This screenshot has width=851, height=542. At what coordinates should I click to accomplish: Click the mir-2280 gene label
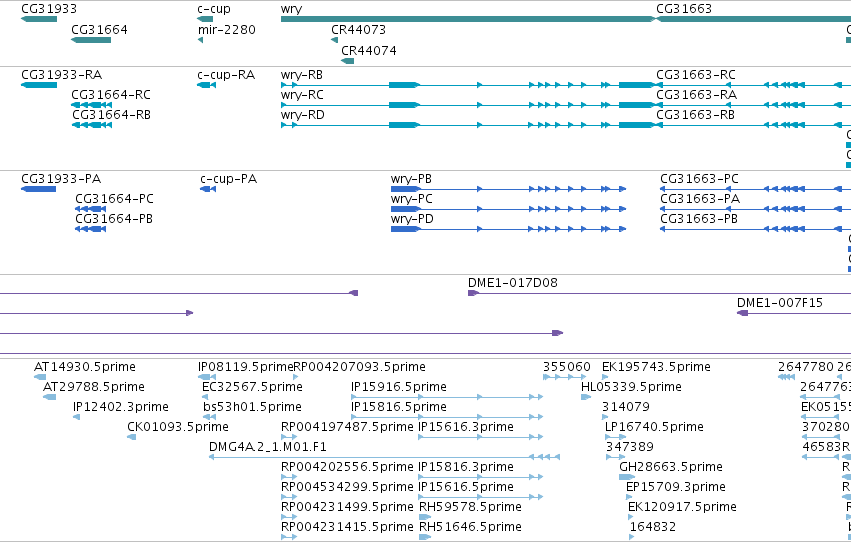point(226,30)
